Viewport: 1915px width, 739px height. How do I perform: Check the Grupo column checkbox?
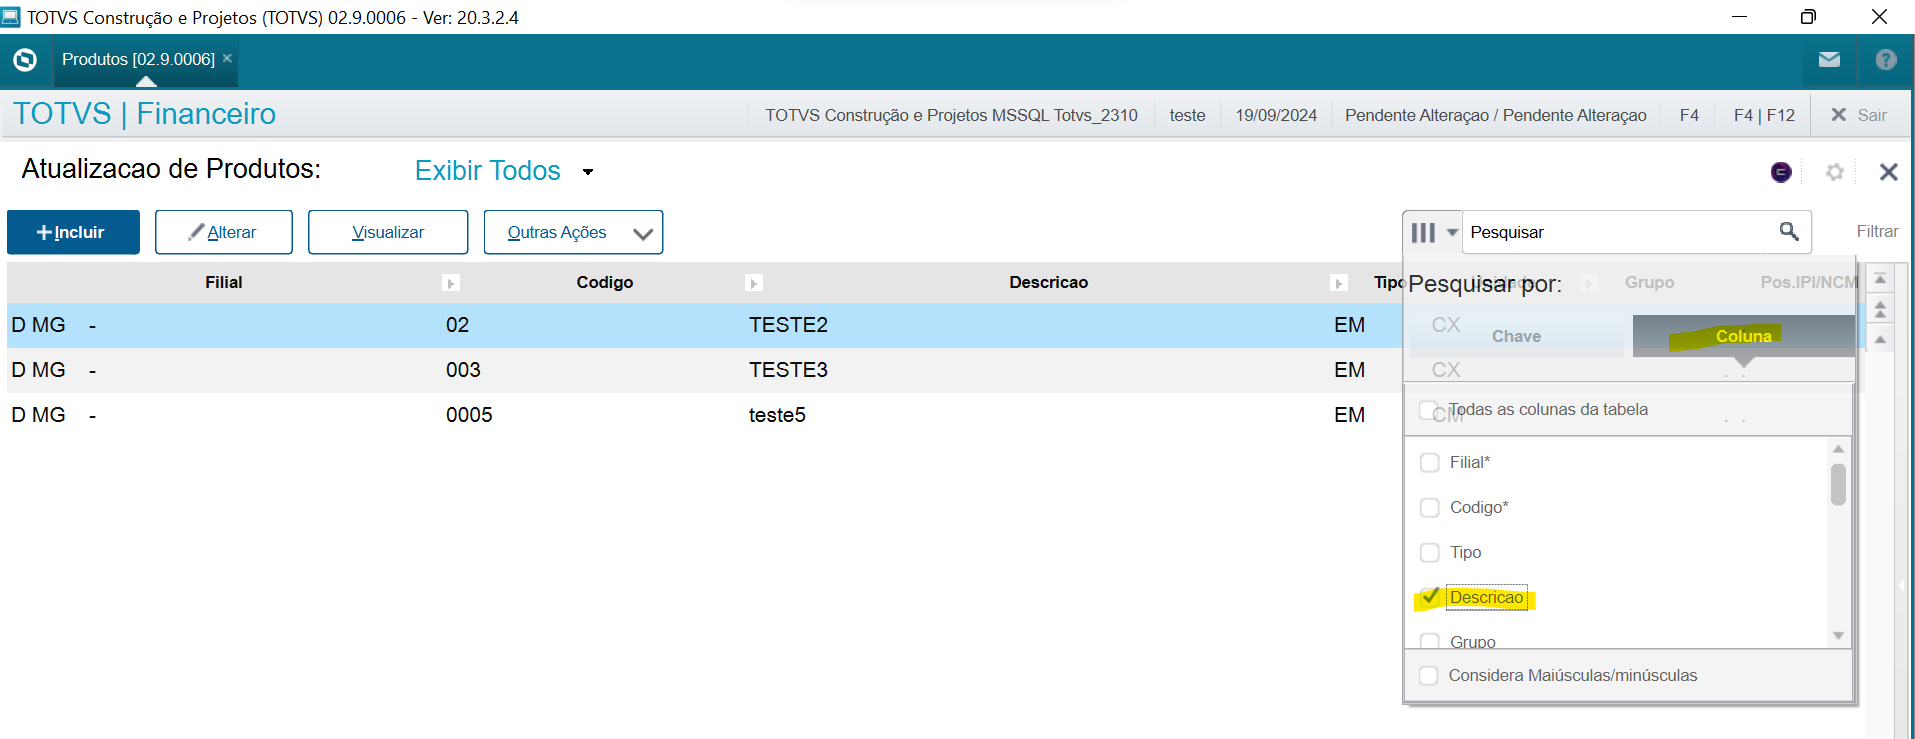click(x=1430, y=641)
